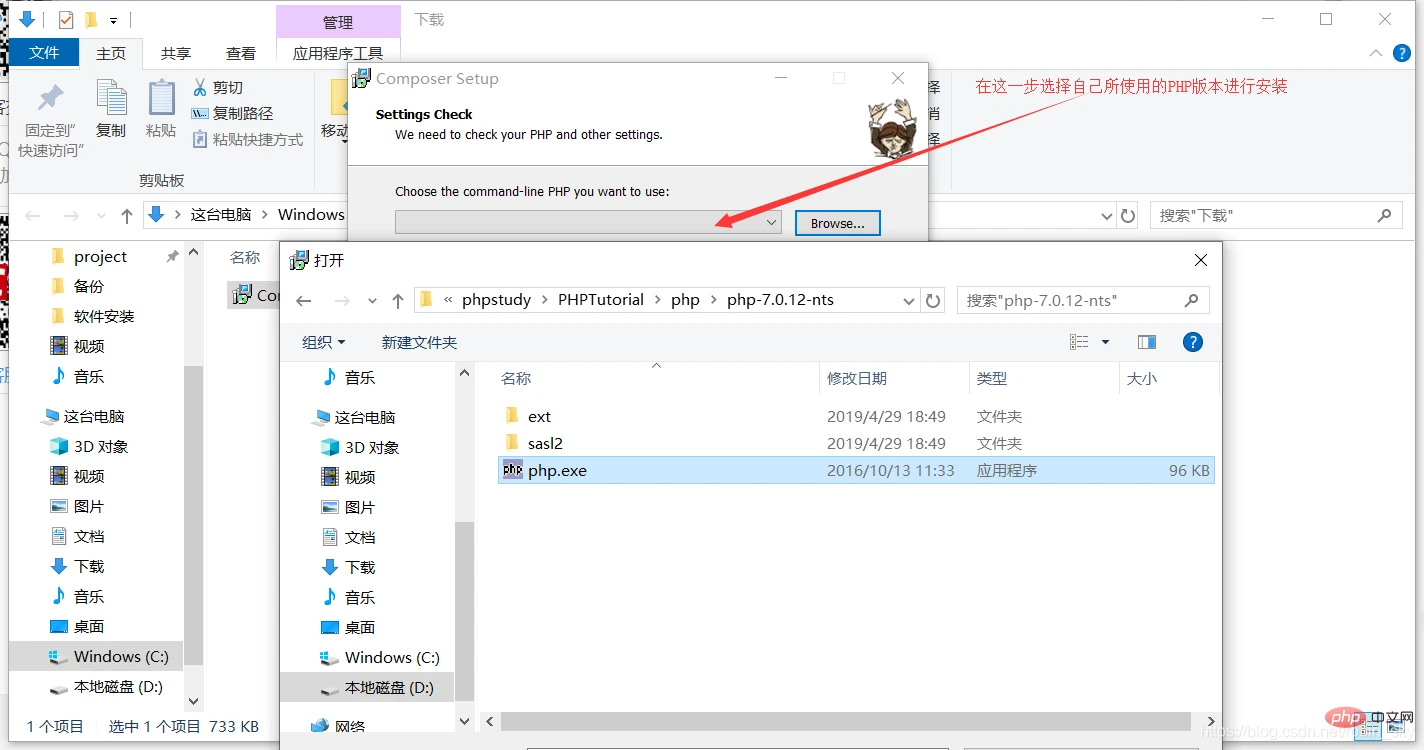Screen dimensions: 1424x750
Task: Open the 组织 dropdown menu
Action: 323,342
